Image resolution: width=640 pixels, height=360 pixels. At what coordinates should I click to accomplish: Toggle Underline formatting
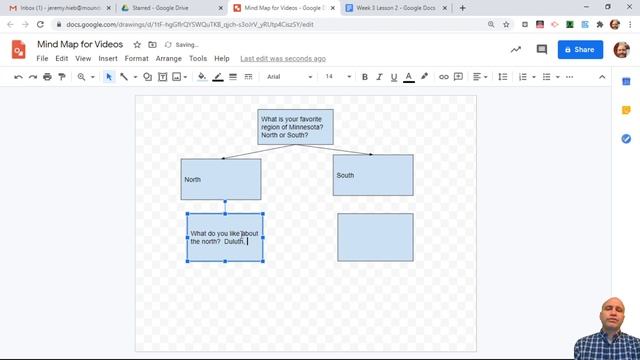pos(394,77)
